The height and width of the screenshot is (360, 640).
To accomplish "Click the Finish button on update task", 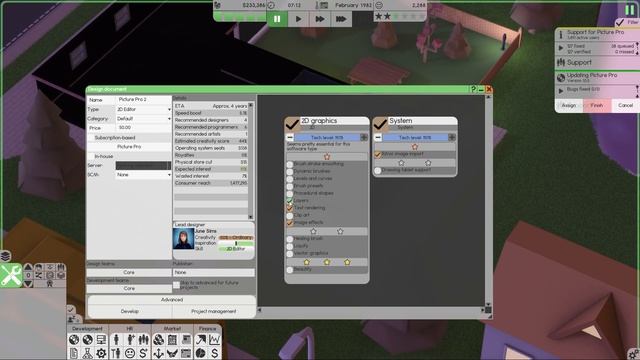I will pyautogui.click(x=597, y=105).
